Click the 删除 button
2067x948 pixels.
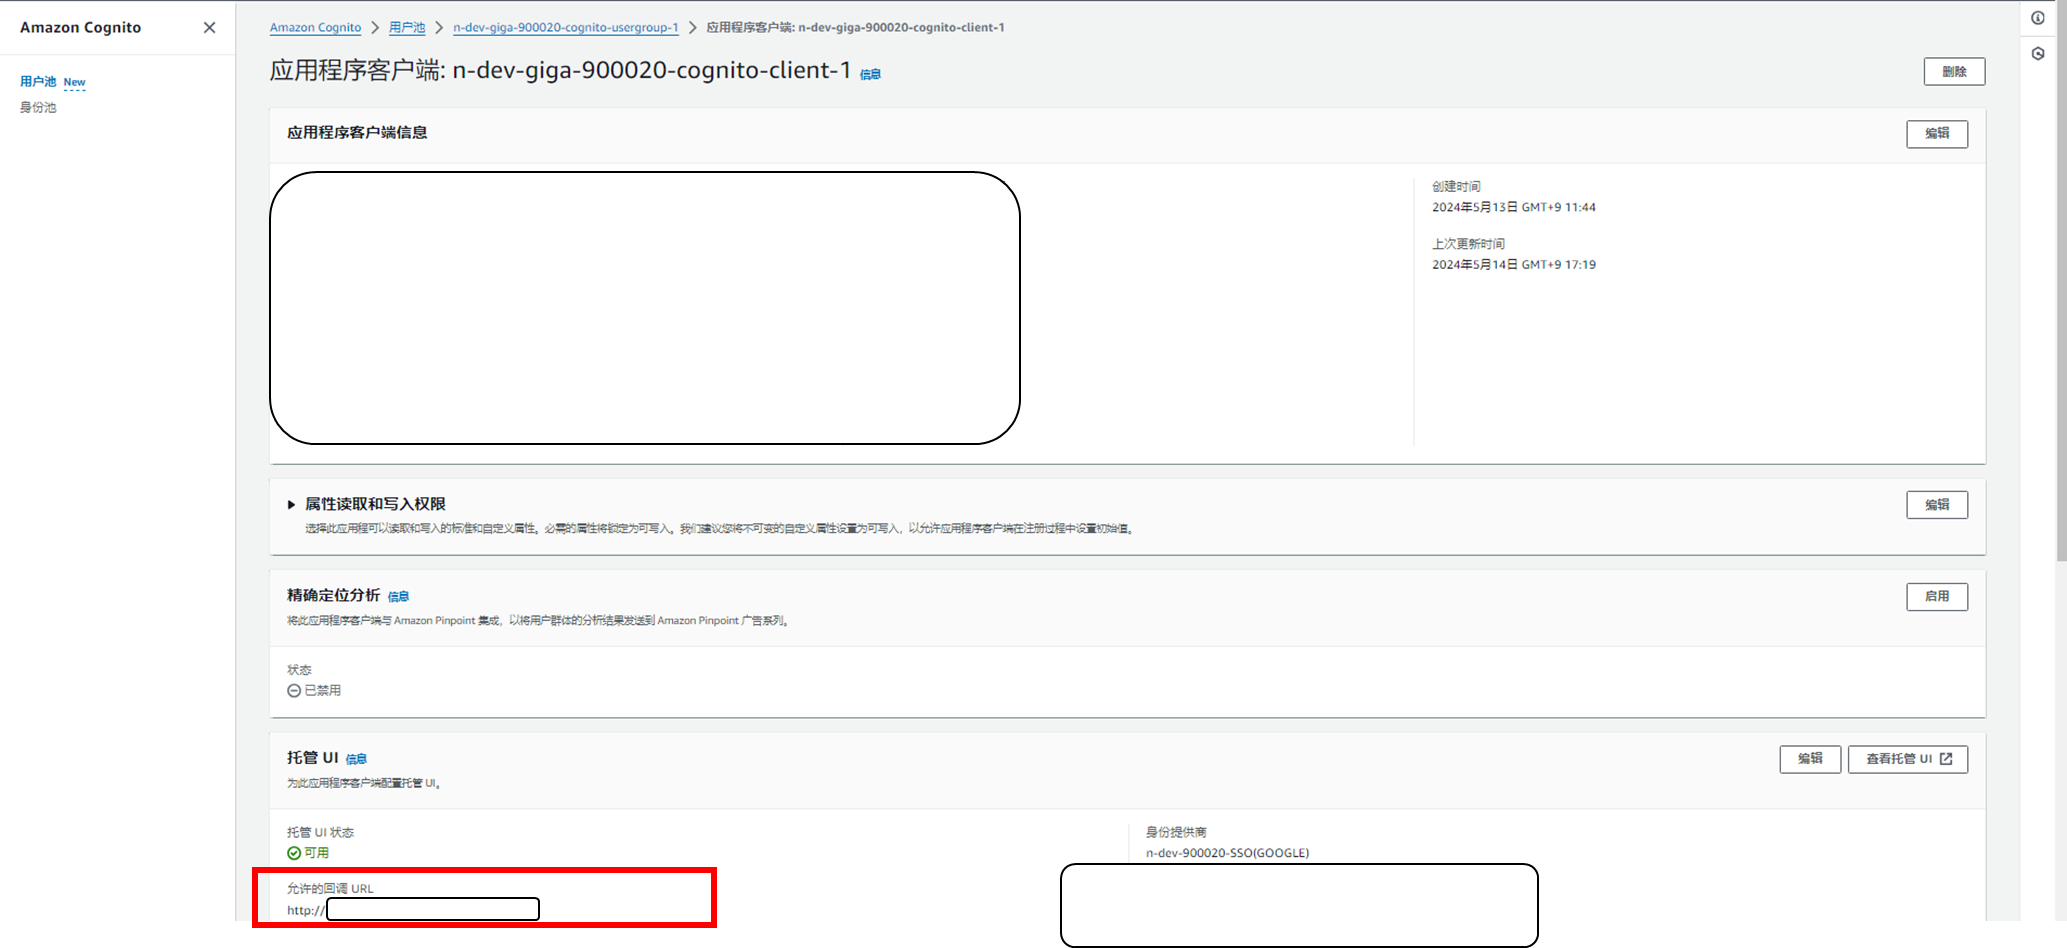(1954, 72)
